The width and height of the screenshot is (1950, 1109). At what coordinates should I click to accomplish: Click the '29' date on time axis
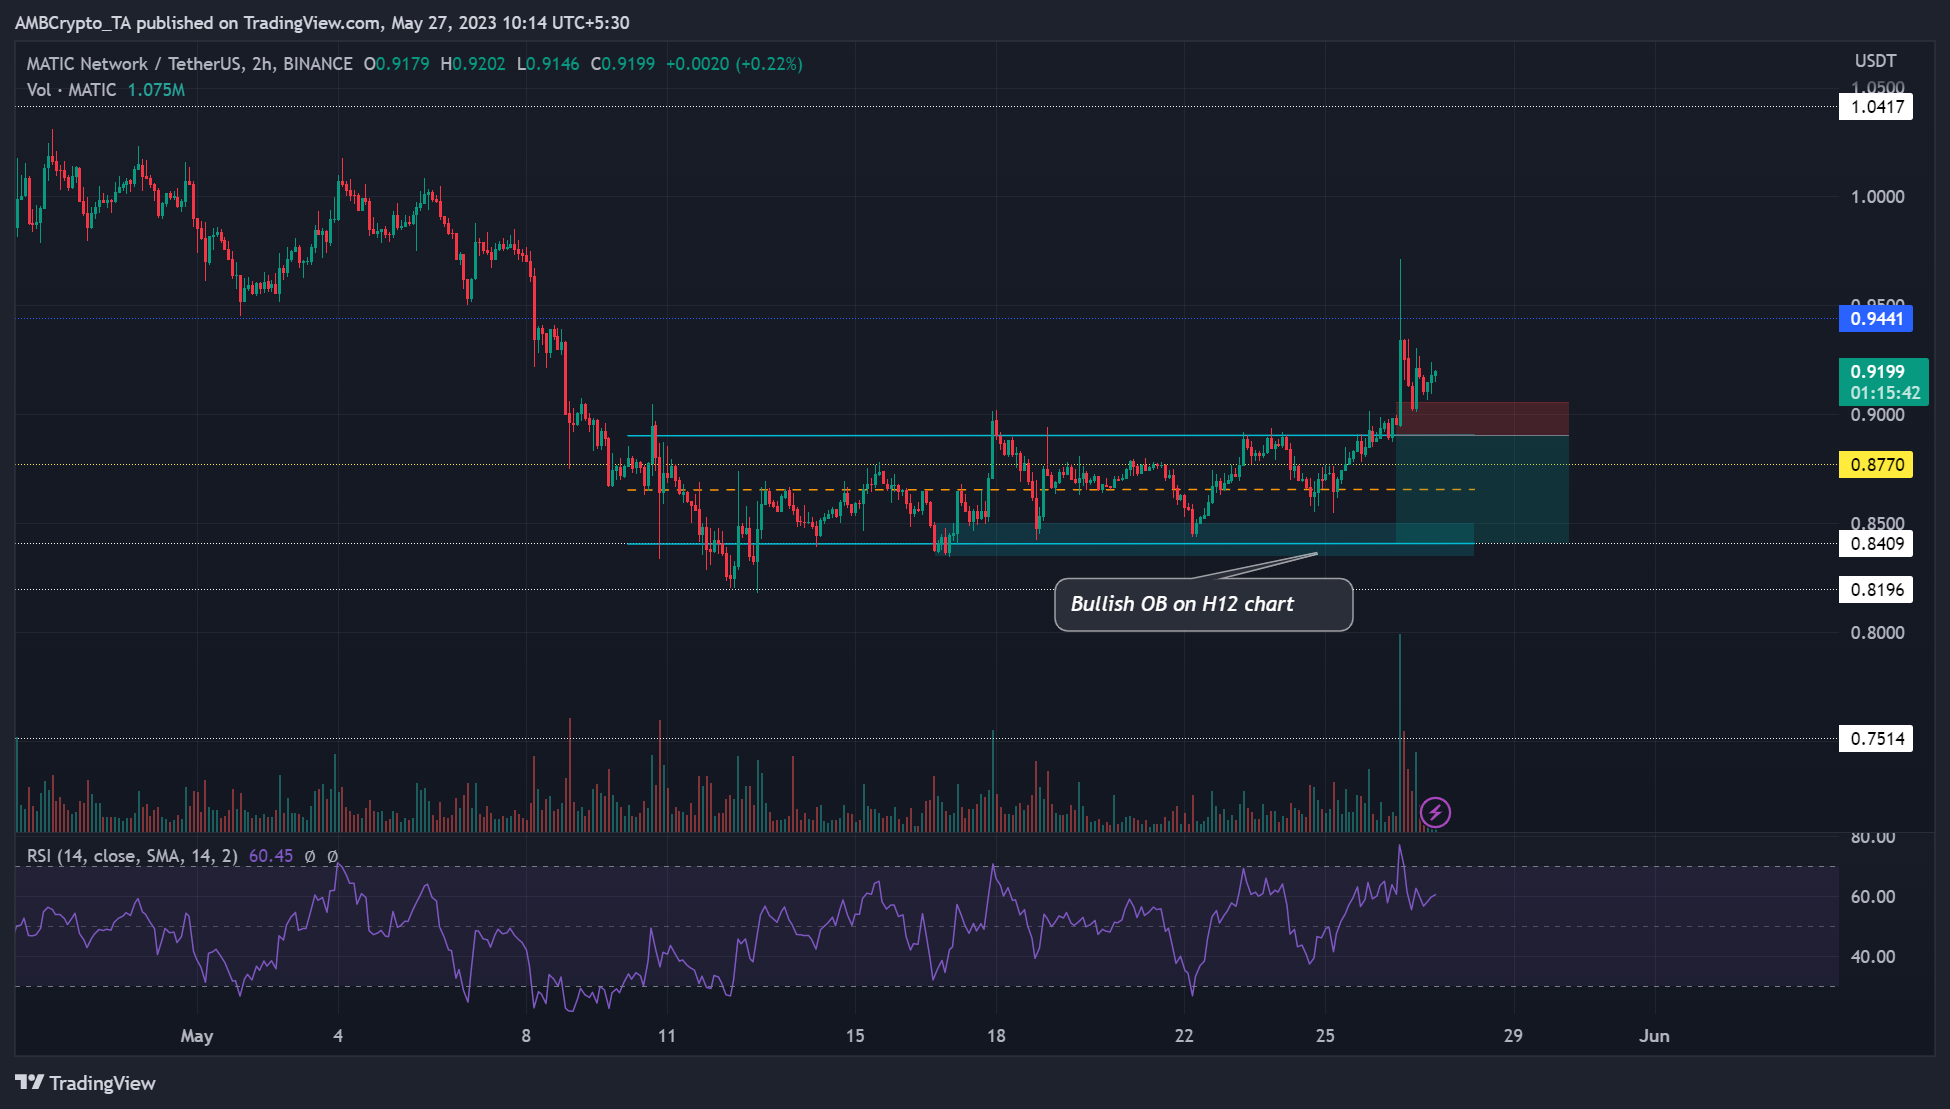pyautogui.click(x=1513, y=1036)
